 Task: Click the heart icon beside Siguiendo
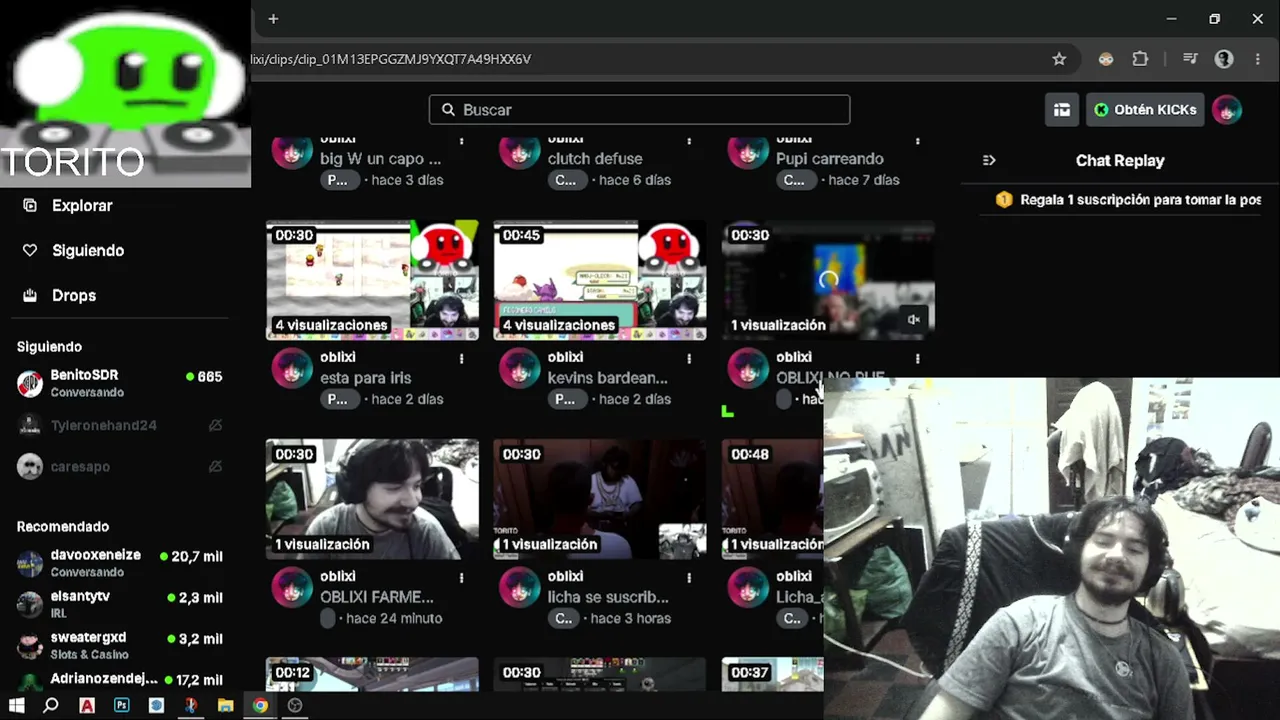(30, 250)
